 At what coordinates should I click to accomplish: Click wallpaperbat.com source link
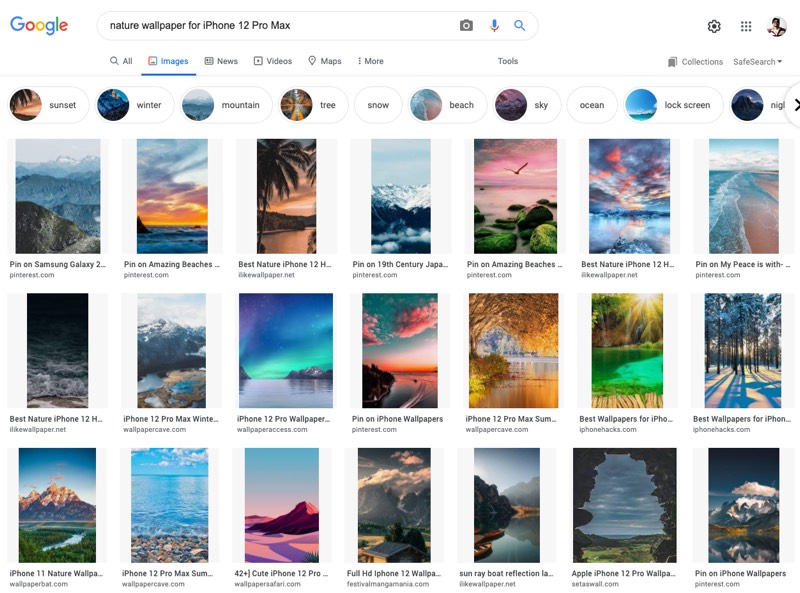38,584
